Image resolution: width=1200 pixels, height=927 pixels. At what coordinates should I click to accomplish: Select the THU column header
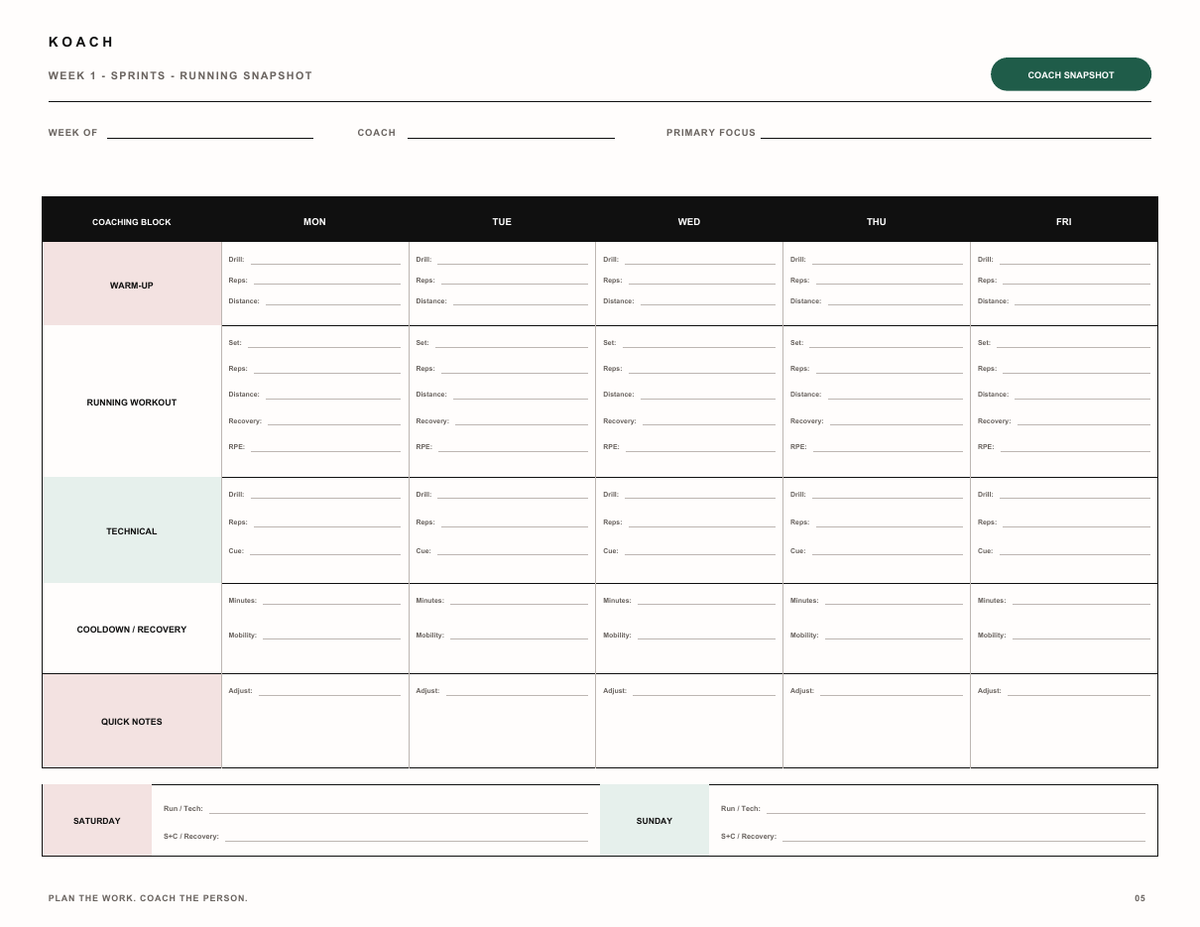click(876, 222)
